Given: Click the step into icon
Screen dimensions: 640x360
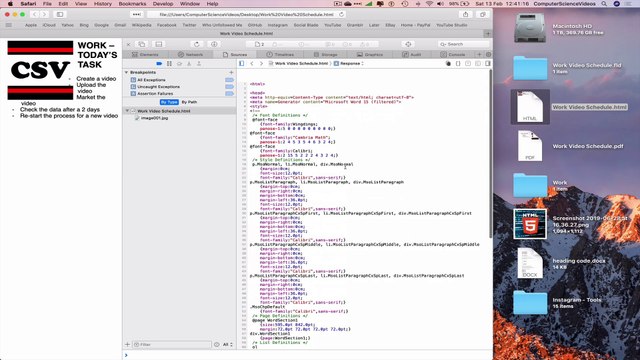Looking at the screenshot, I should tap(189, 64).
